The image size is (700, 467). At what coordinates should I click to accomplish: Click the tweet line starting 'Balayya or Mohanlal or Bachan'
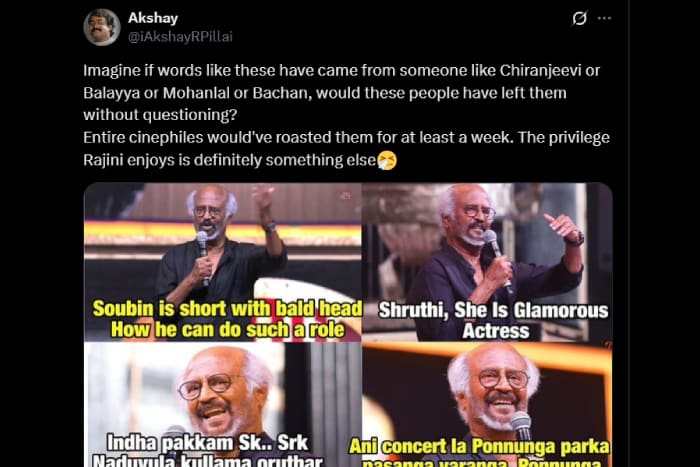pyautogui.click(x=325, y=93)
